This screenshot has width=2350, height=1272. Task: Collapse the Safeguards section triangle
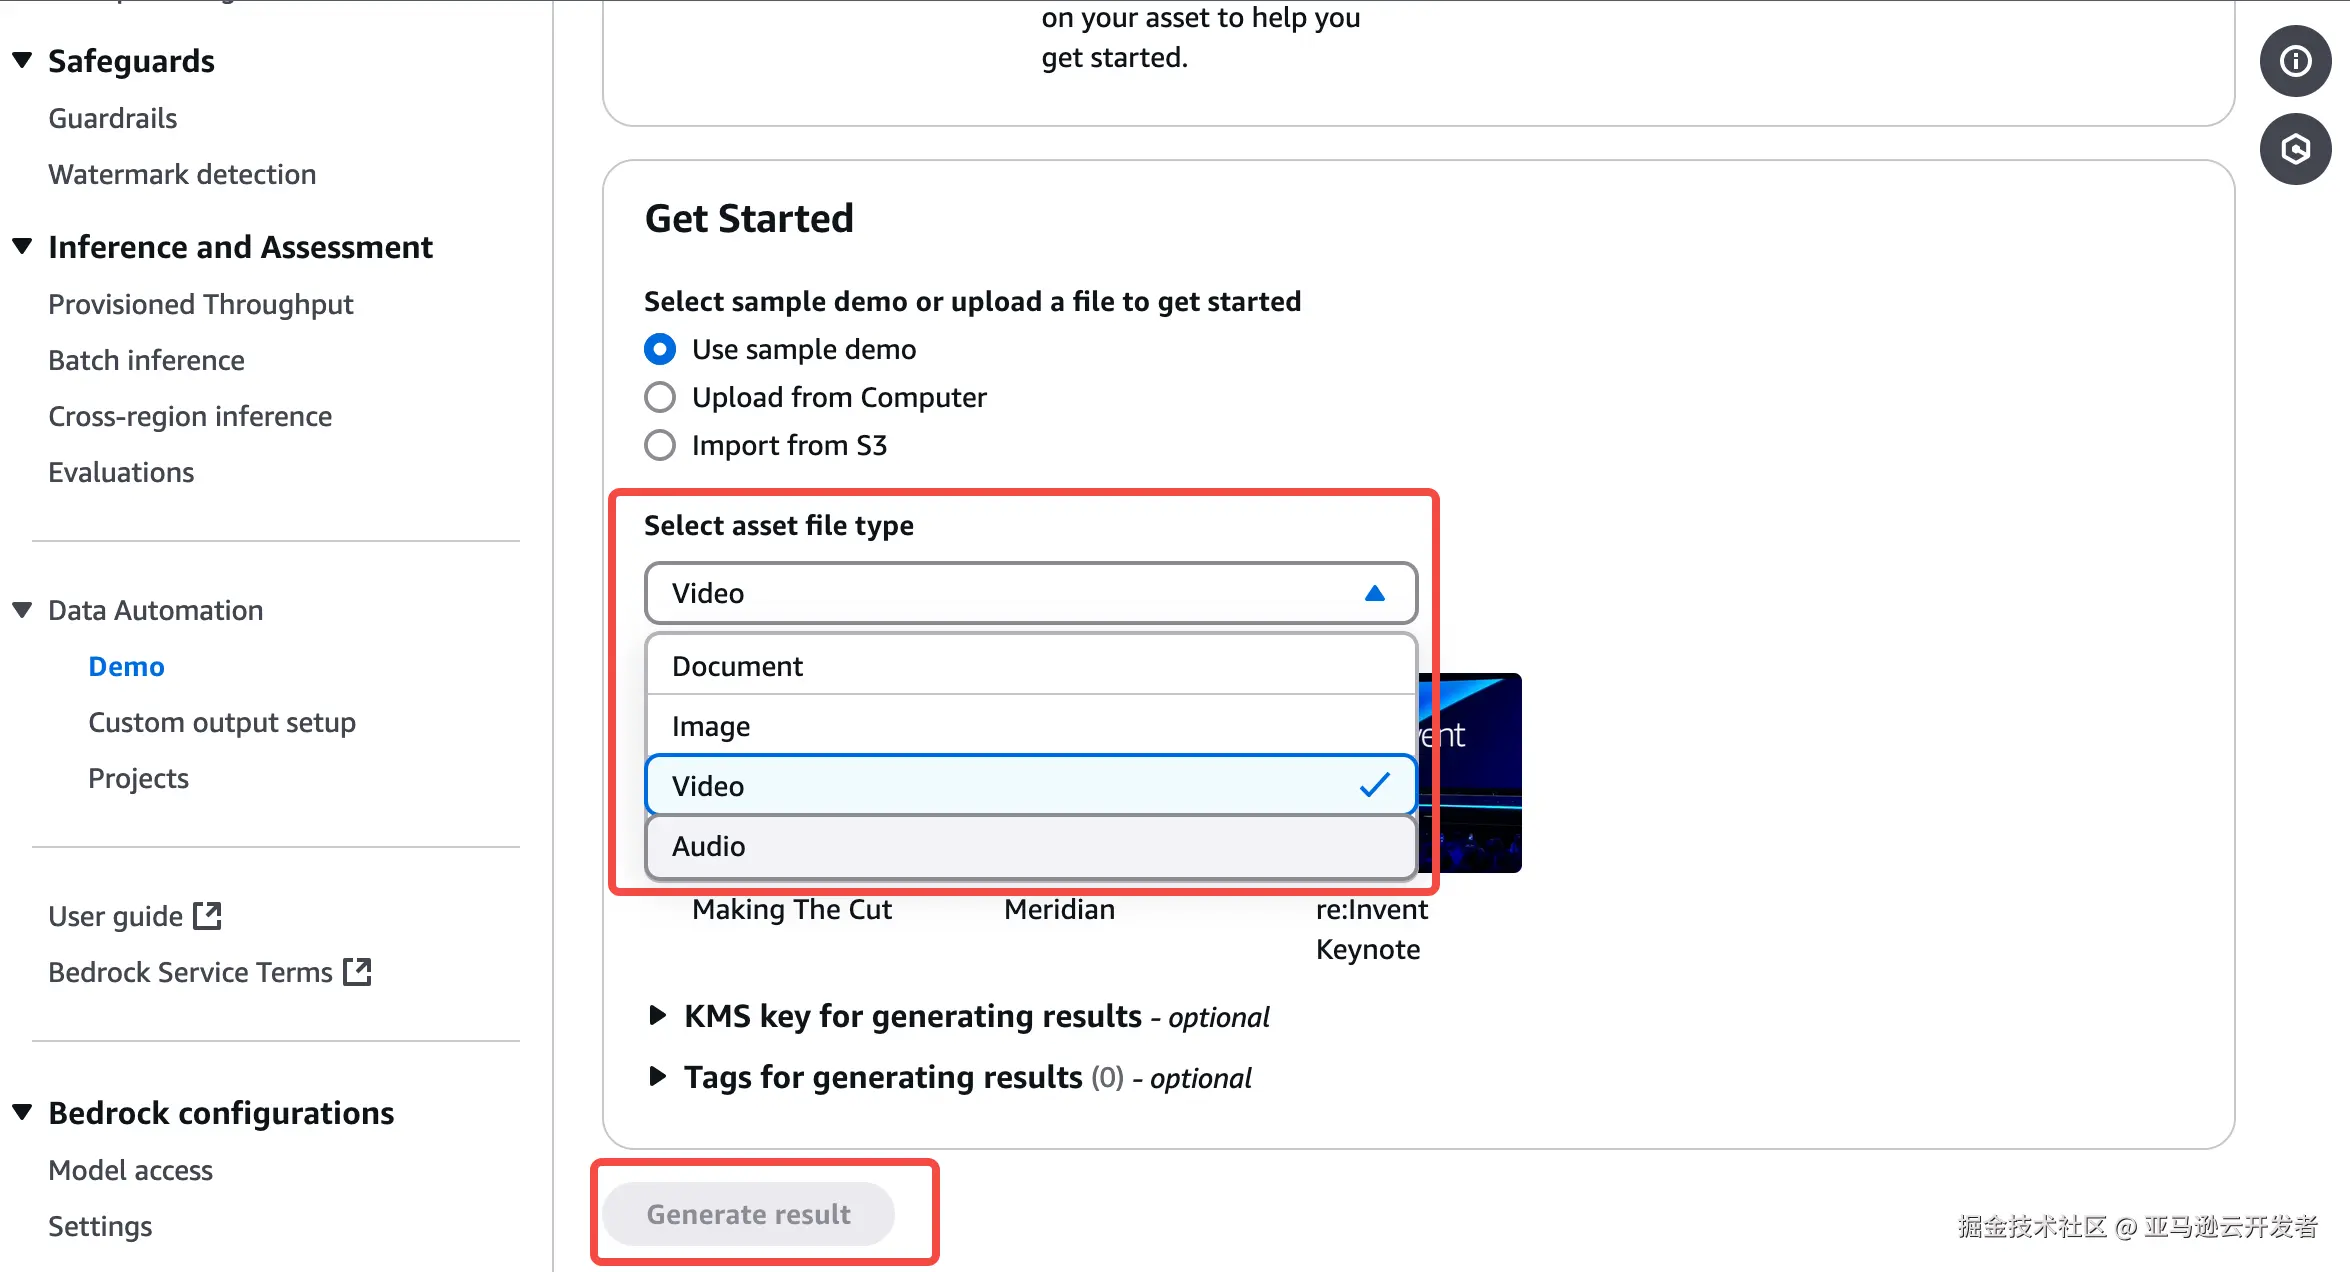click(22, 60)
